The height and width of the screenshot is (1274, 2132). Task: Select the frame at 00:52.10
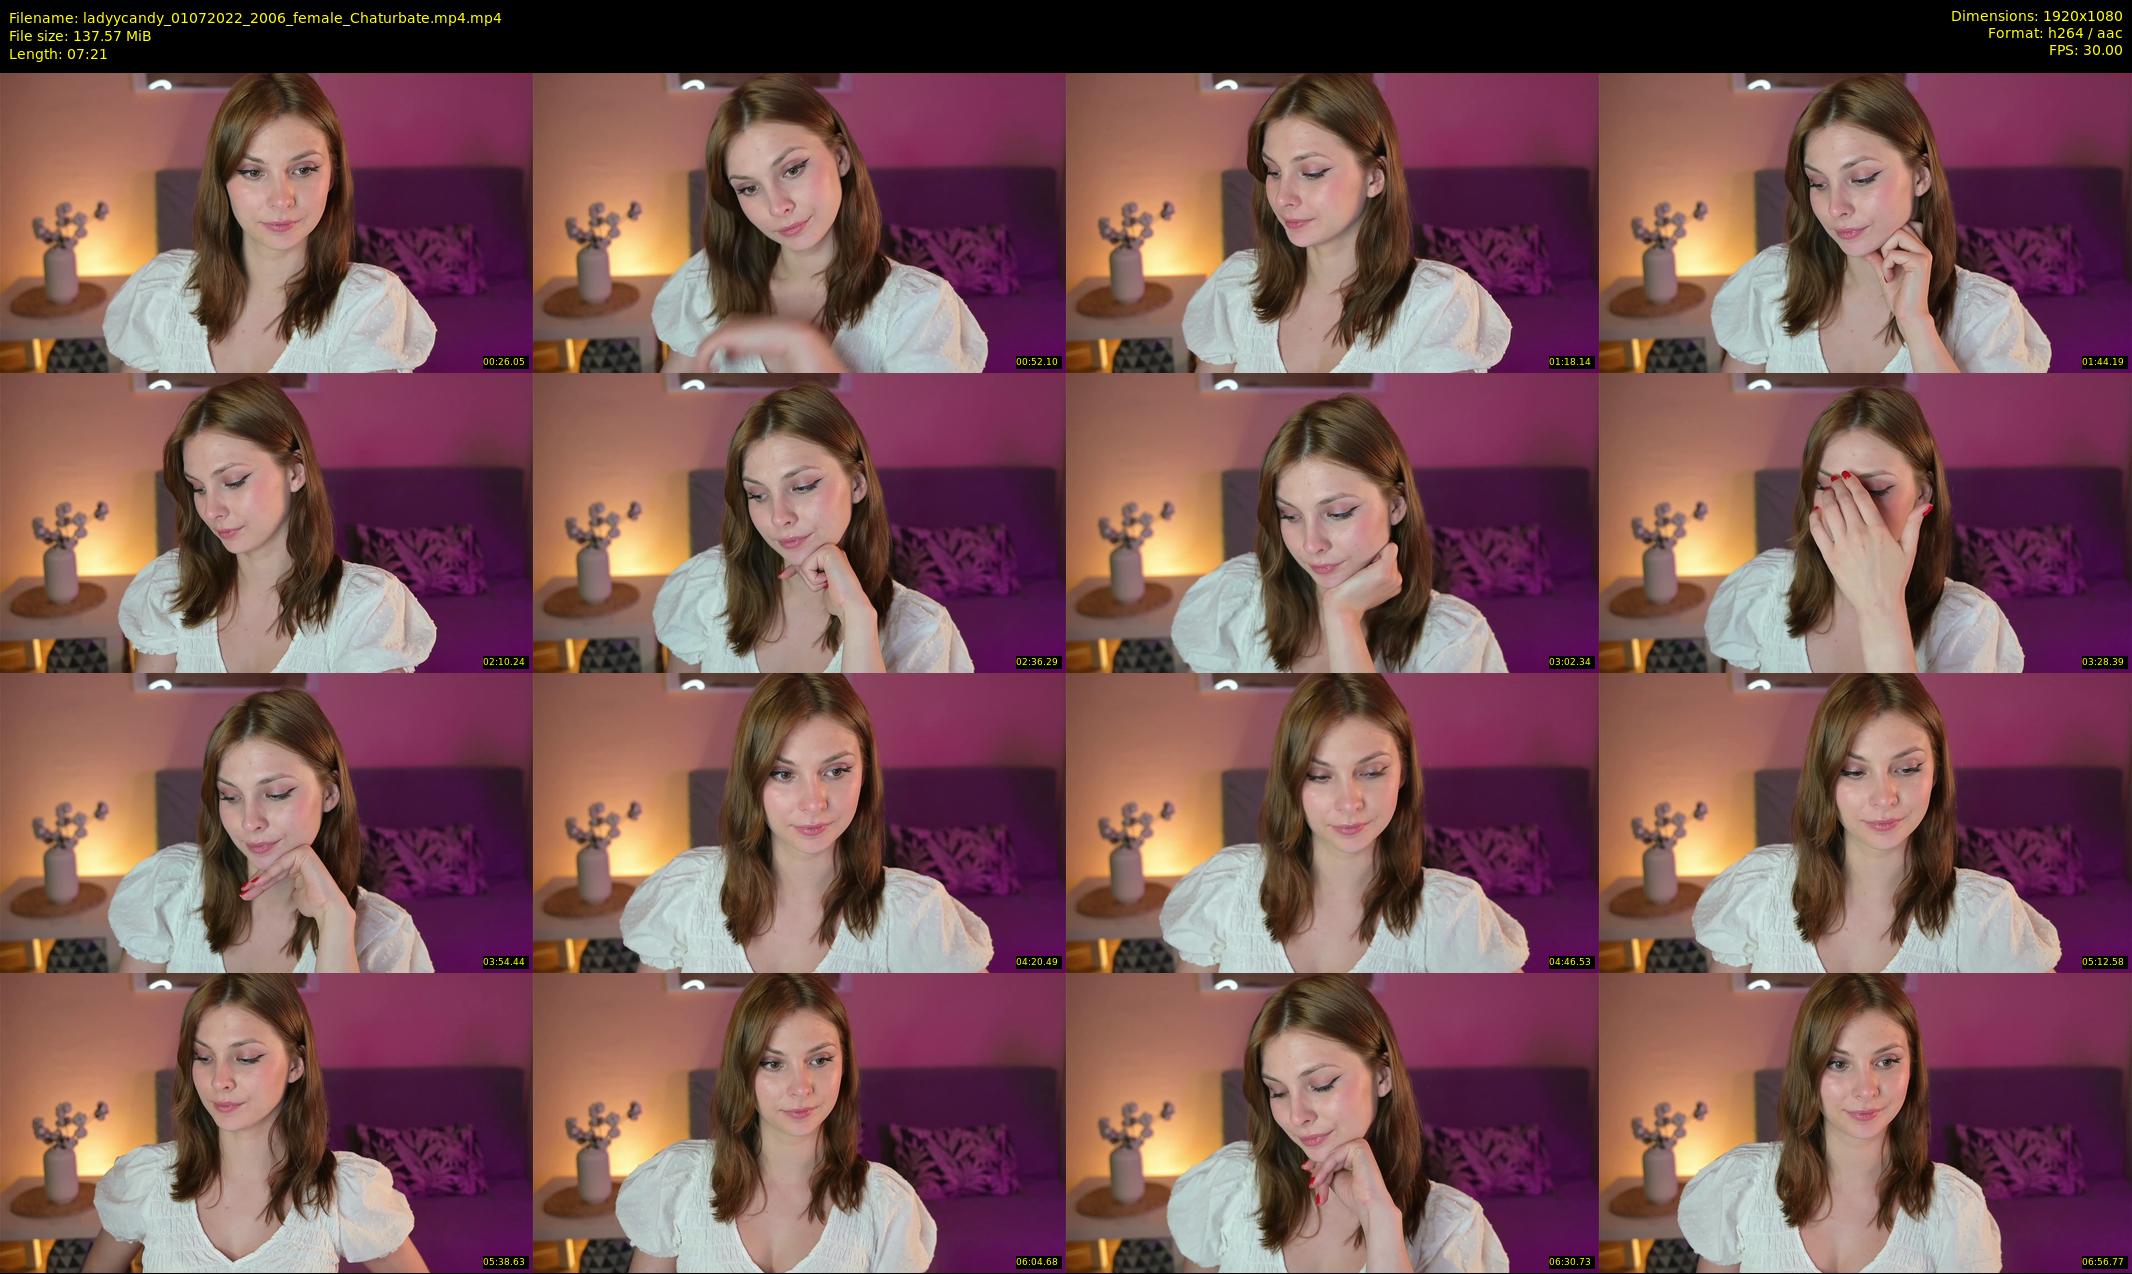[799, 222]
